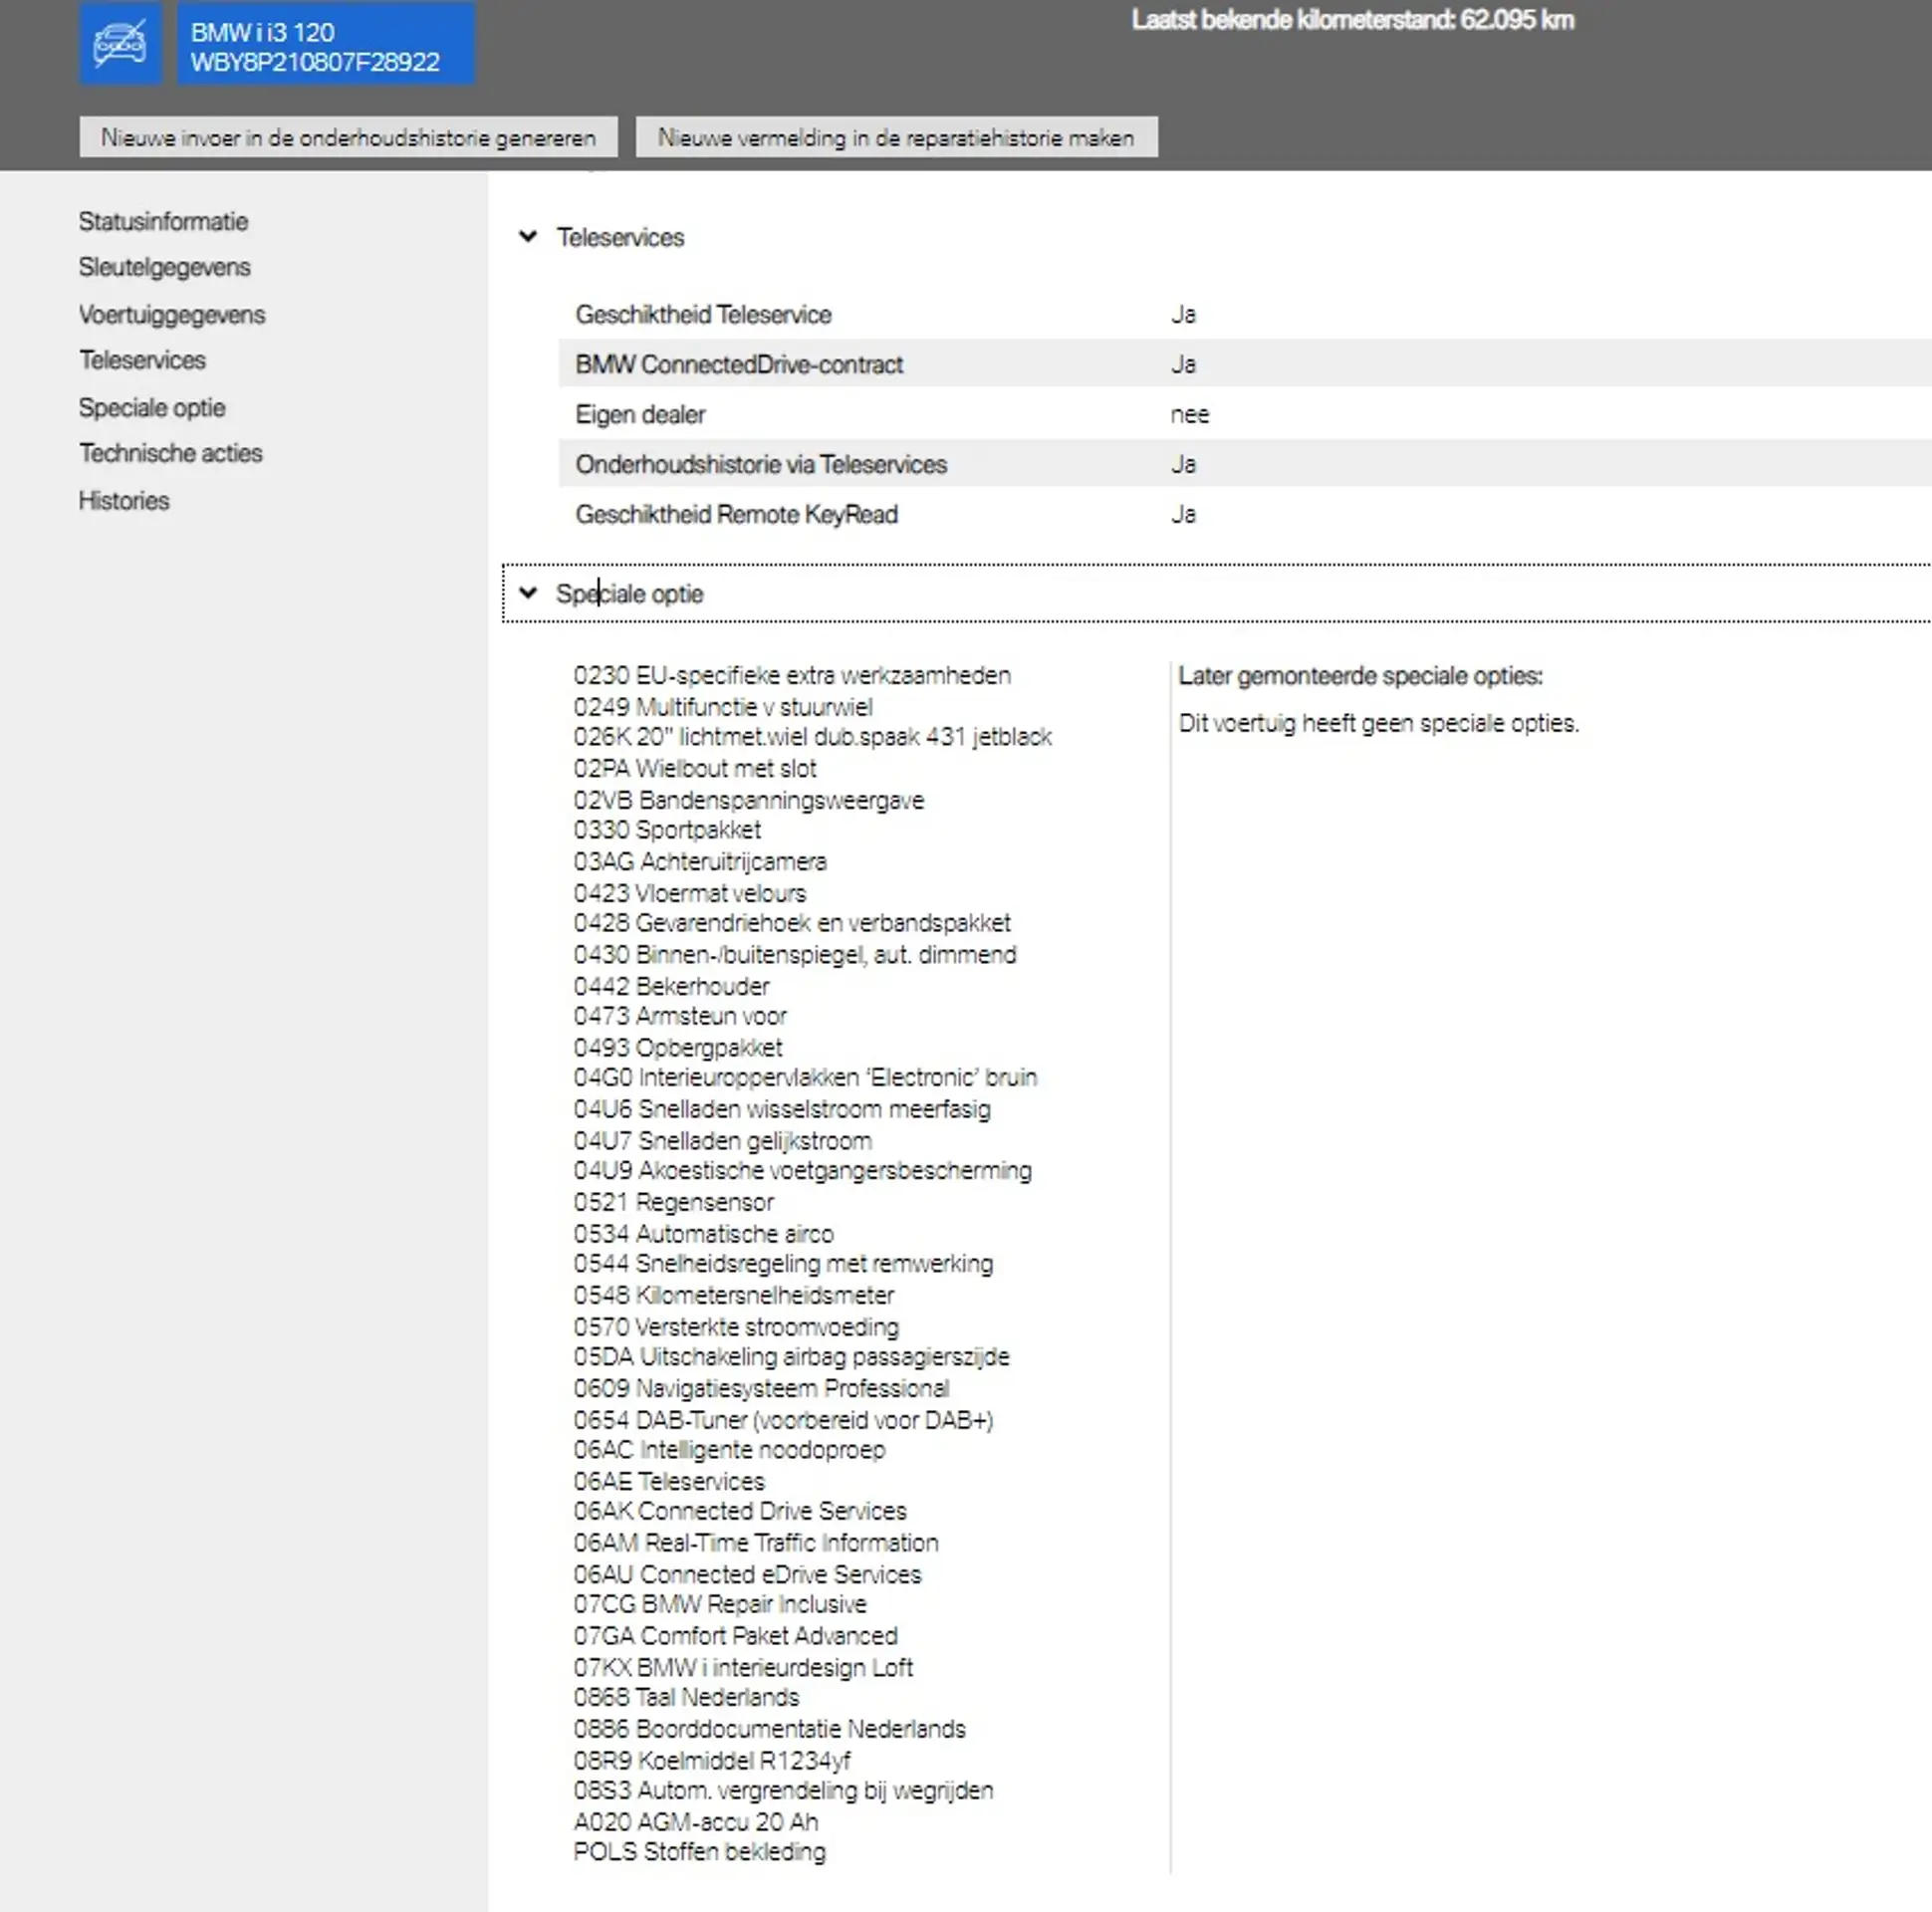
Task: Select row Geschiktheid Teleservice
Action: [x=1244, y=315]
